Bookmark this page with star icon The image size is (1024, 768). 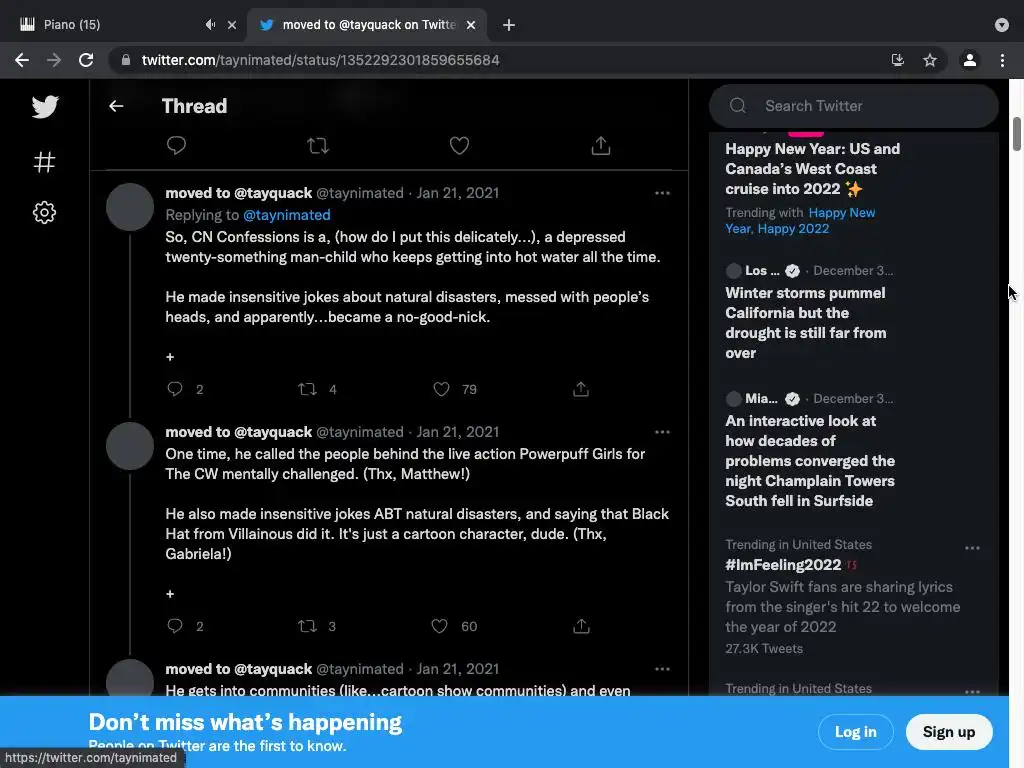click(930, 60)
